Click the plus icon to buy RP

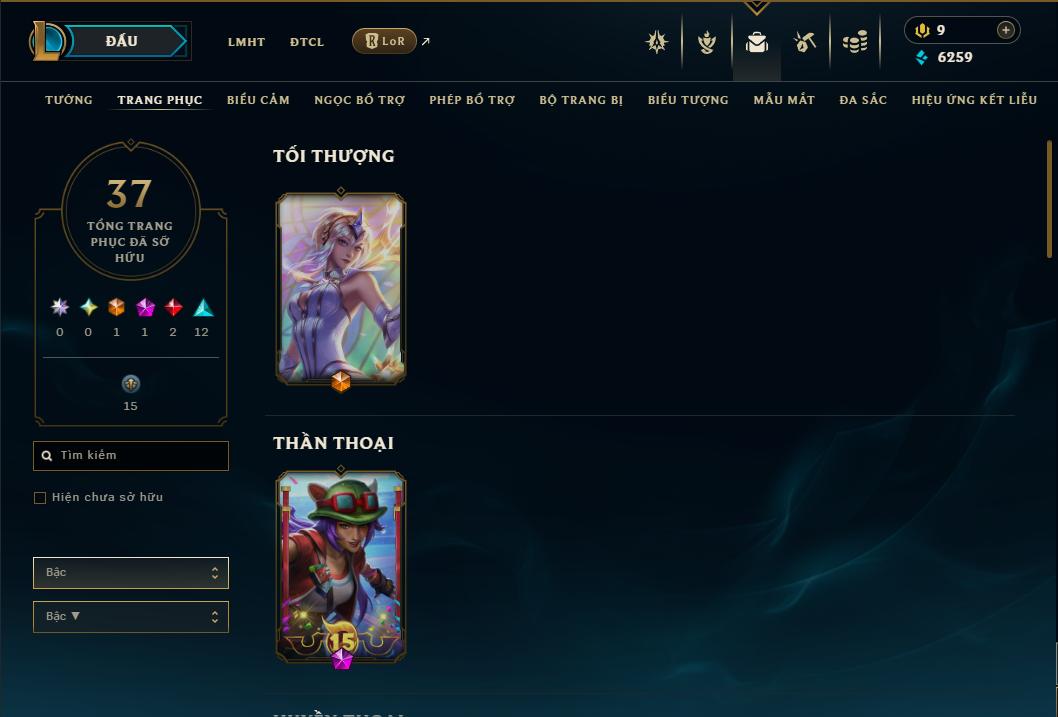click(1005, 30)
